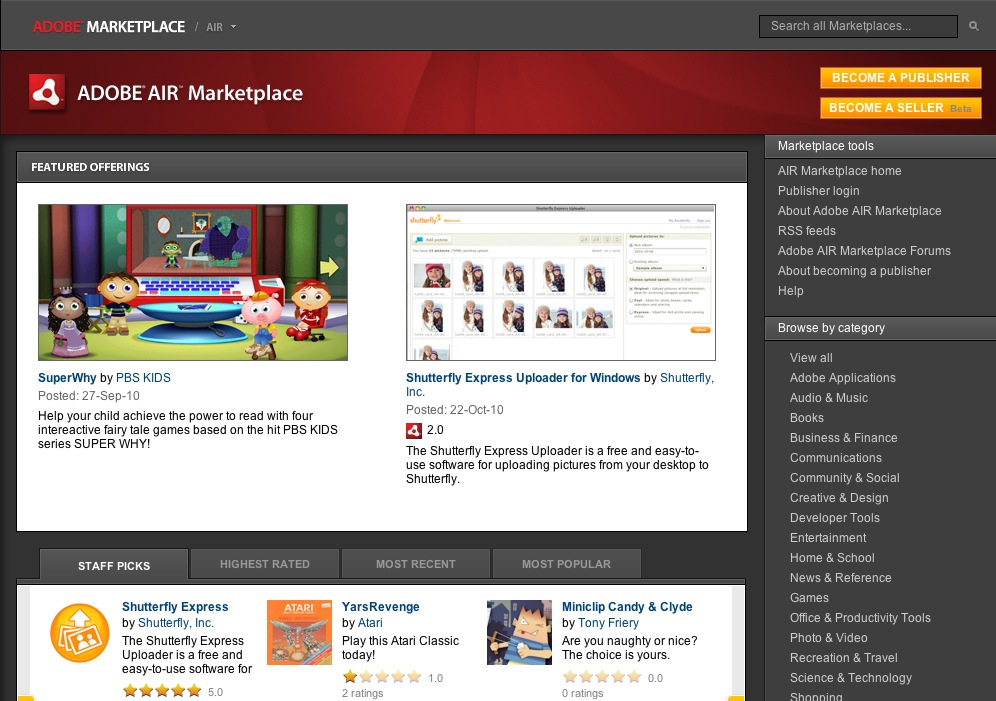Open the Shutterfly Express Uploader screenshot
This screenshot has width=996, height=701.
click(x=560, y=283)
